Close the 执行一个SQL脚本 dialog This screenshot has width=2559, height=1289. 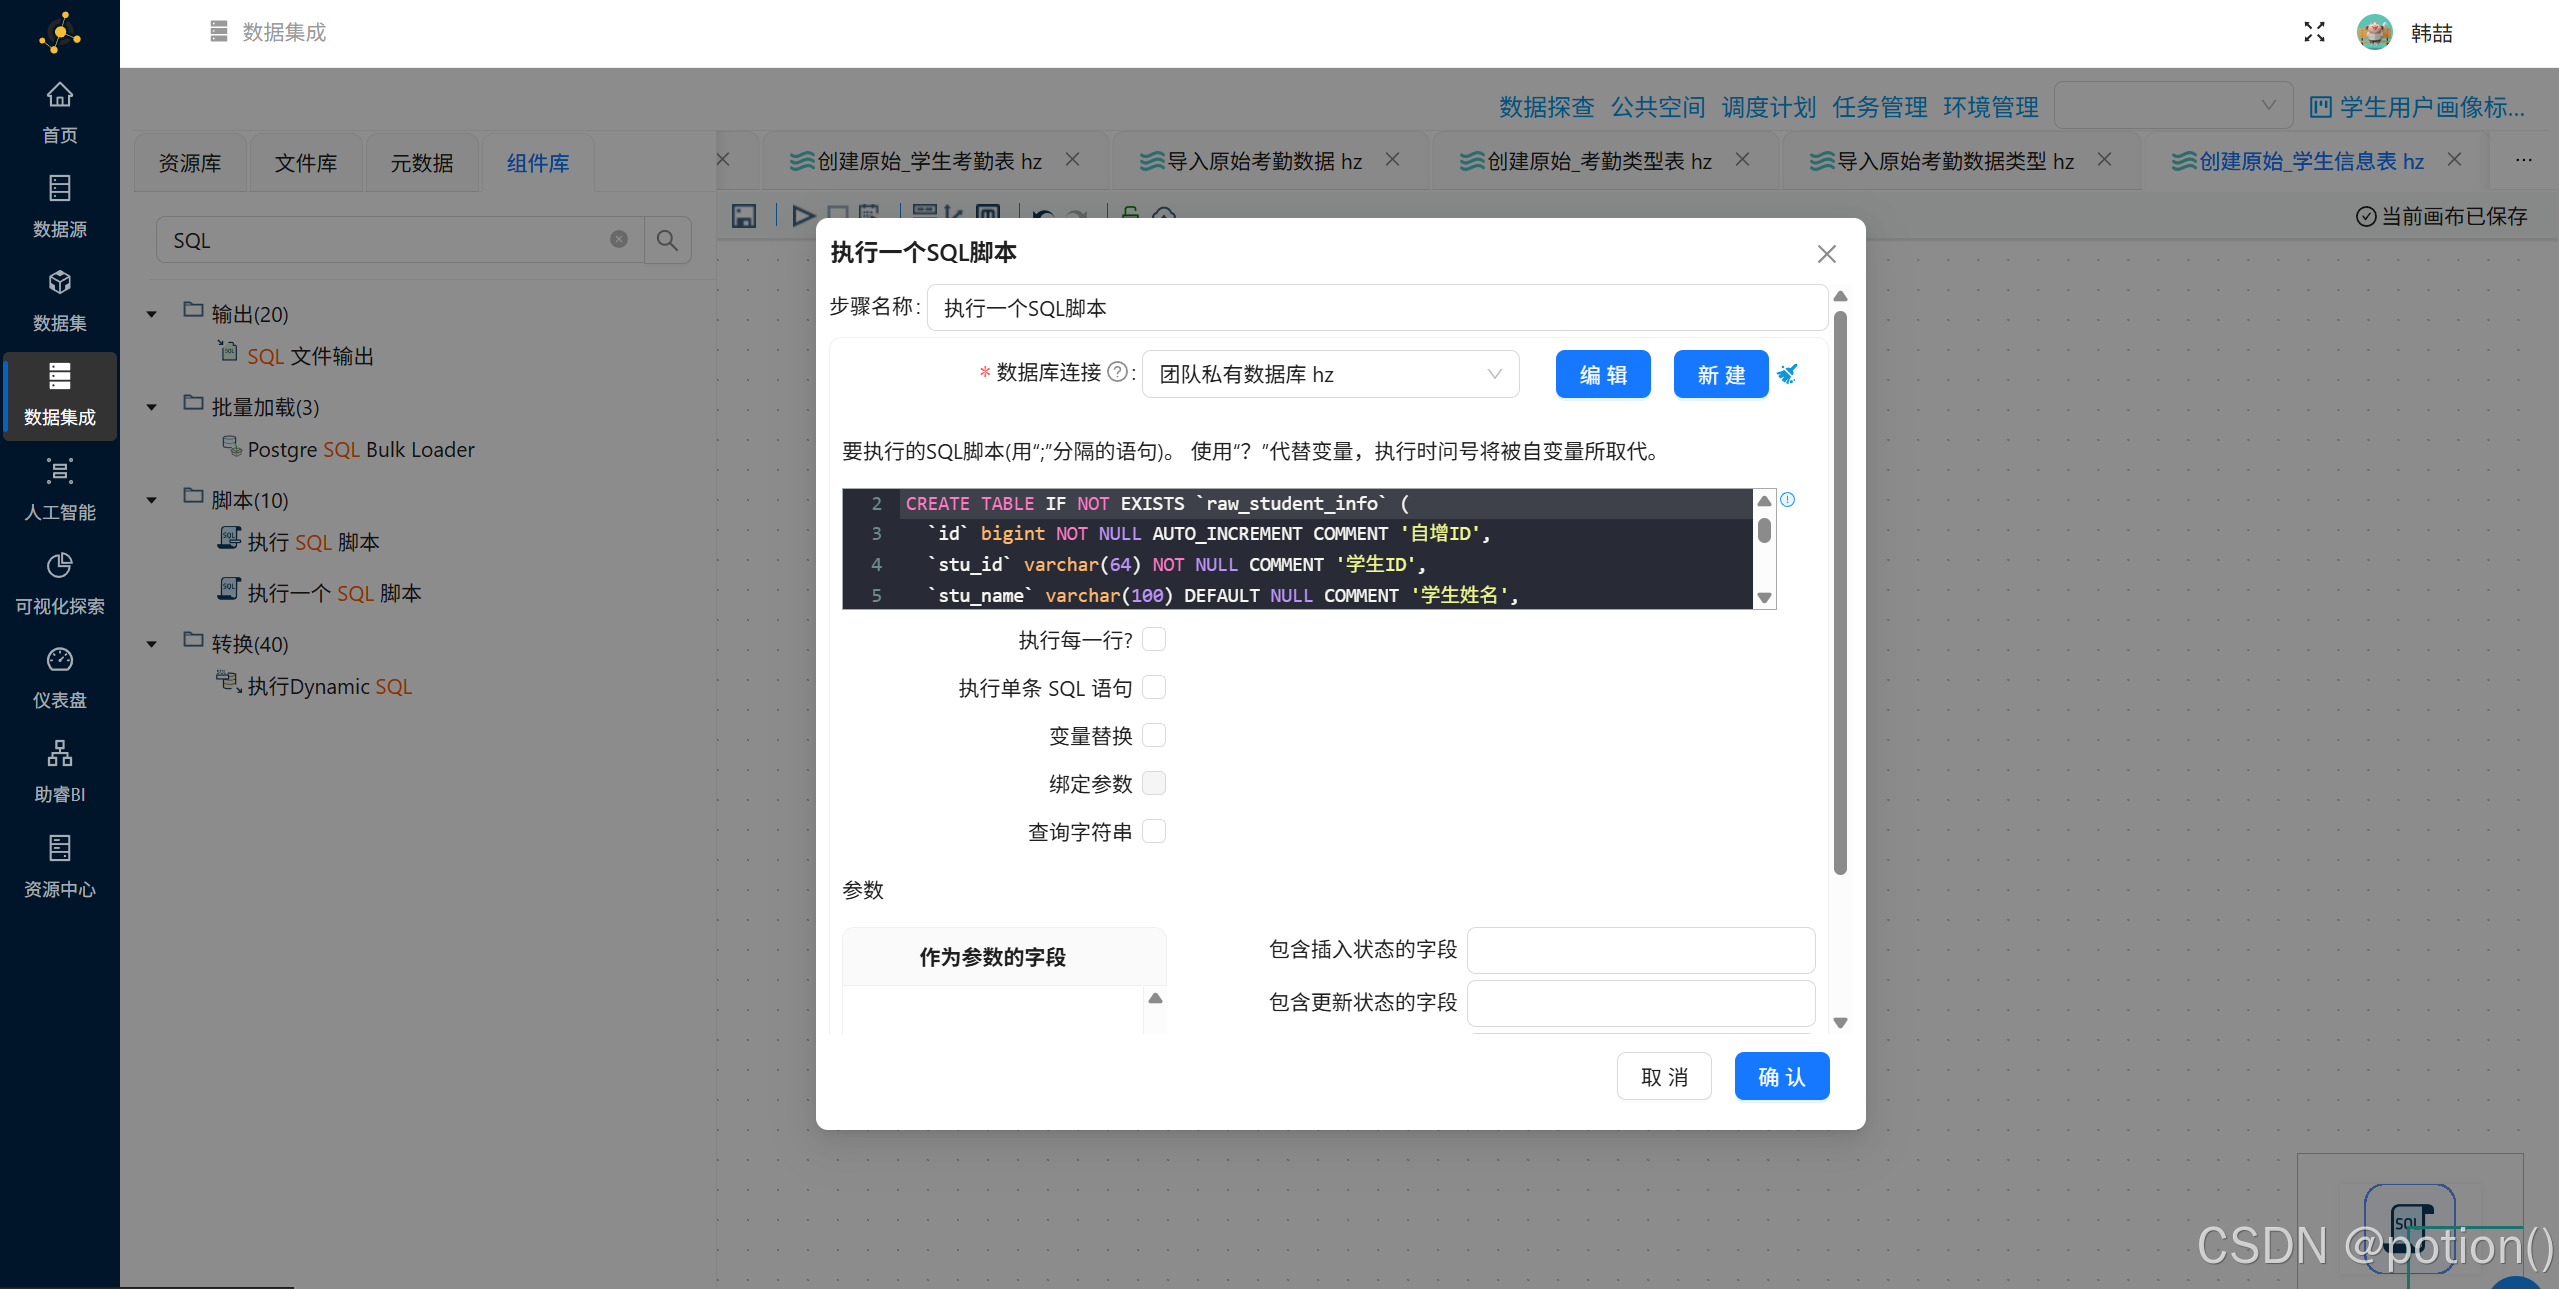coord(1826,254)
